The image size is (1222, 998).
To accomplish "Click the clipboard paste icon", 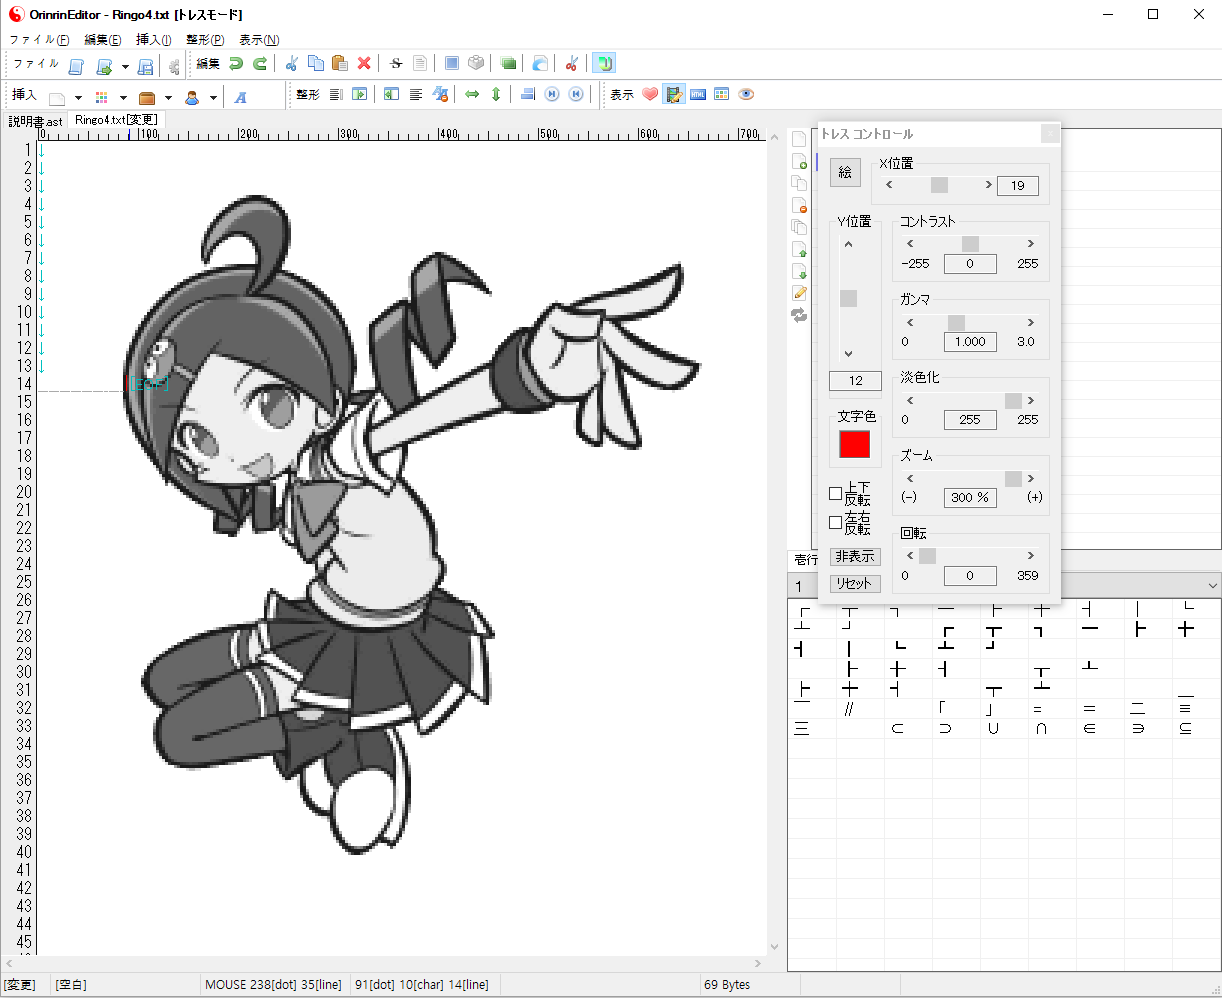I will click(340, 64).
